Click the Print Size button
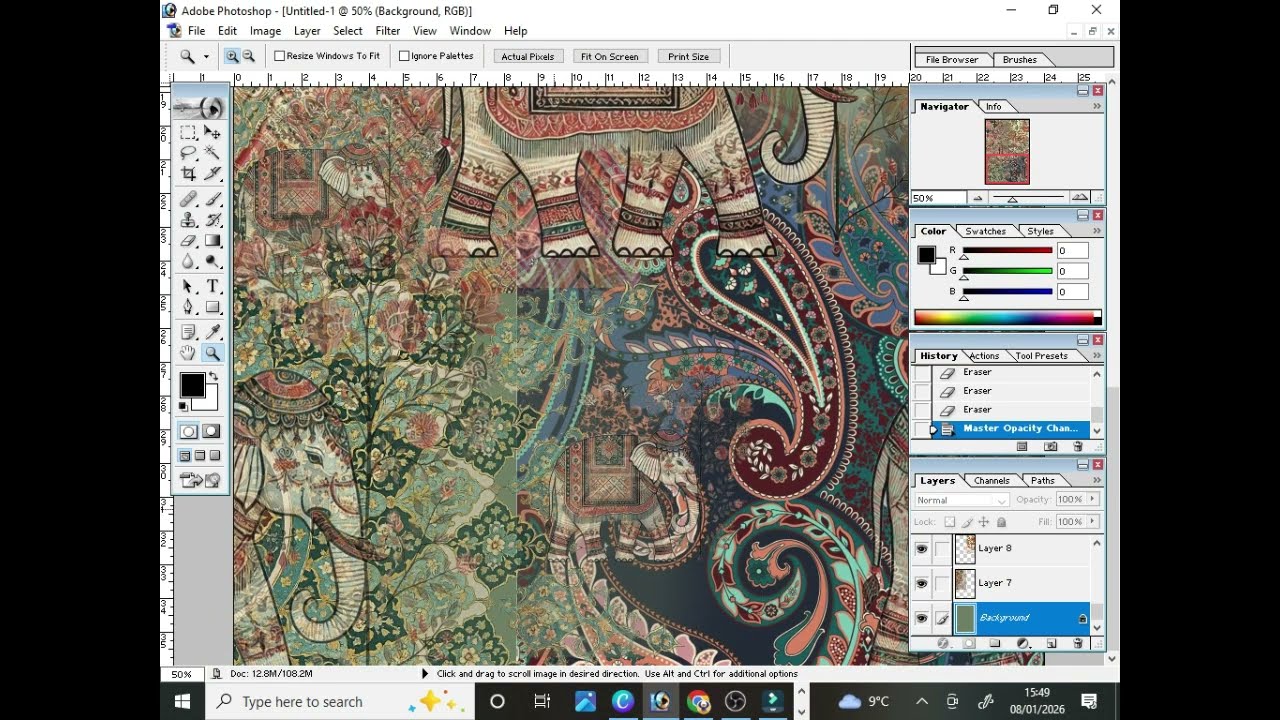Image resolution: width=1280 pixels, height=720 pixels. coord(689,57)
